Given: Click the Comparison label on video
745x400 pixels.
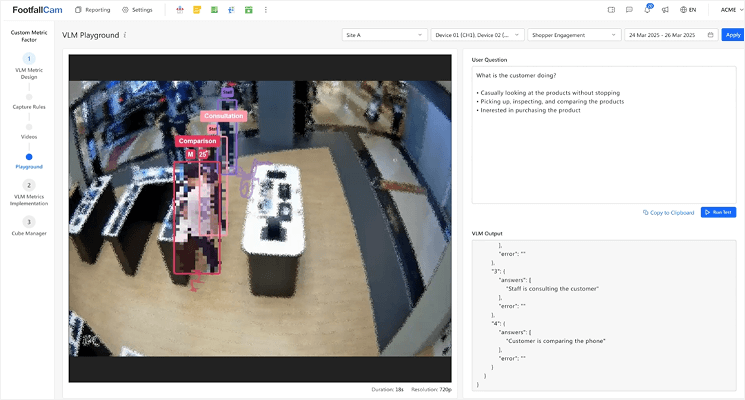Looking at the screenshot, I should pos(197,141).
